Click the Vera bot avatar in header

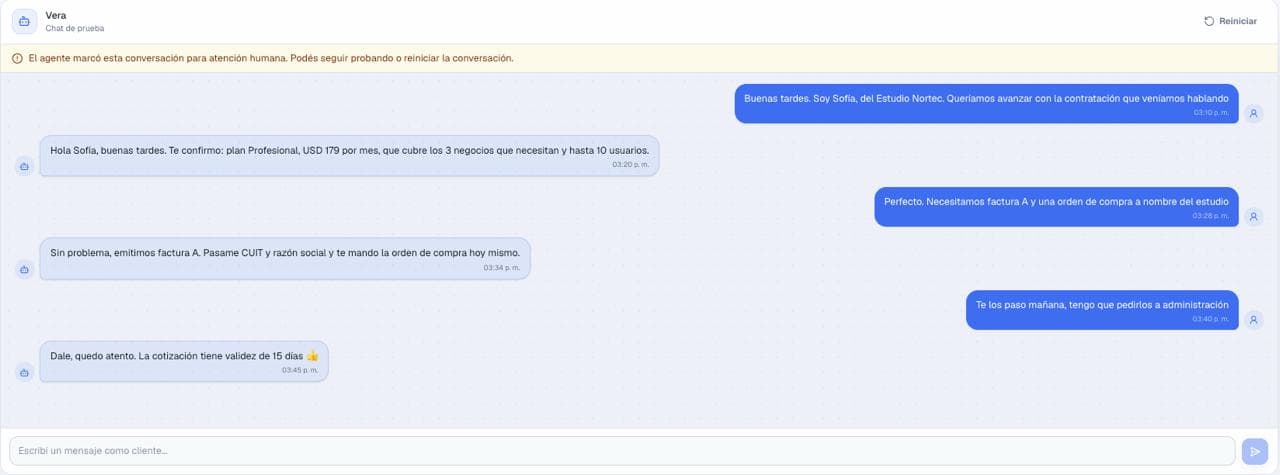pos(24,21)
